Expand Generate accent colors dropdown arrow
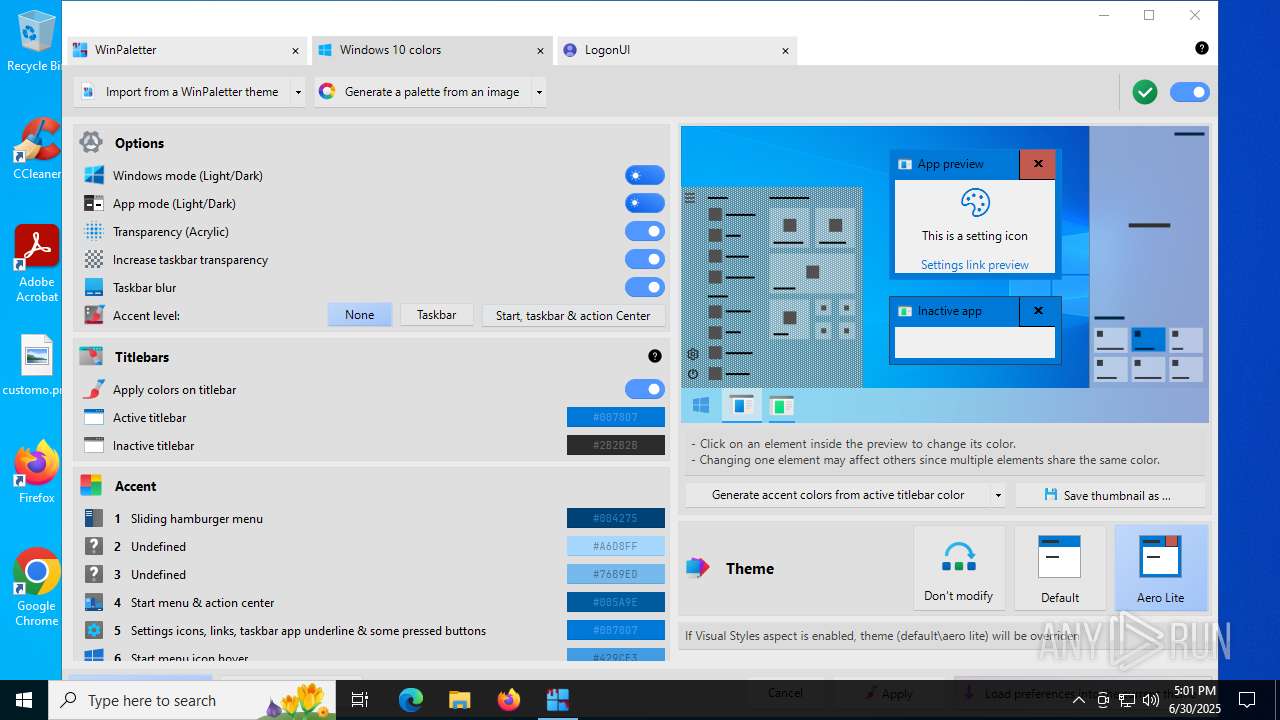 point(998,495)
